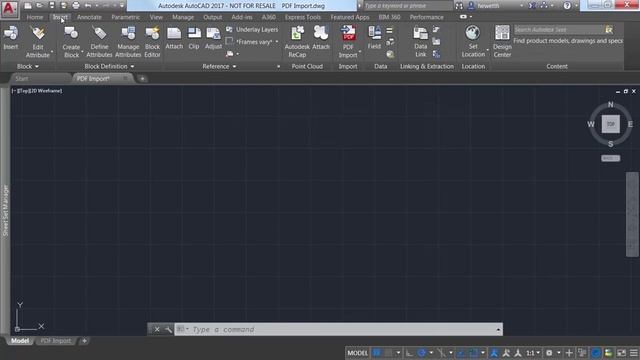Click the Create Block tool
Viewport: 640px width, 360px height.
coord(71,42)
